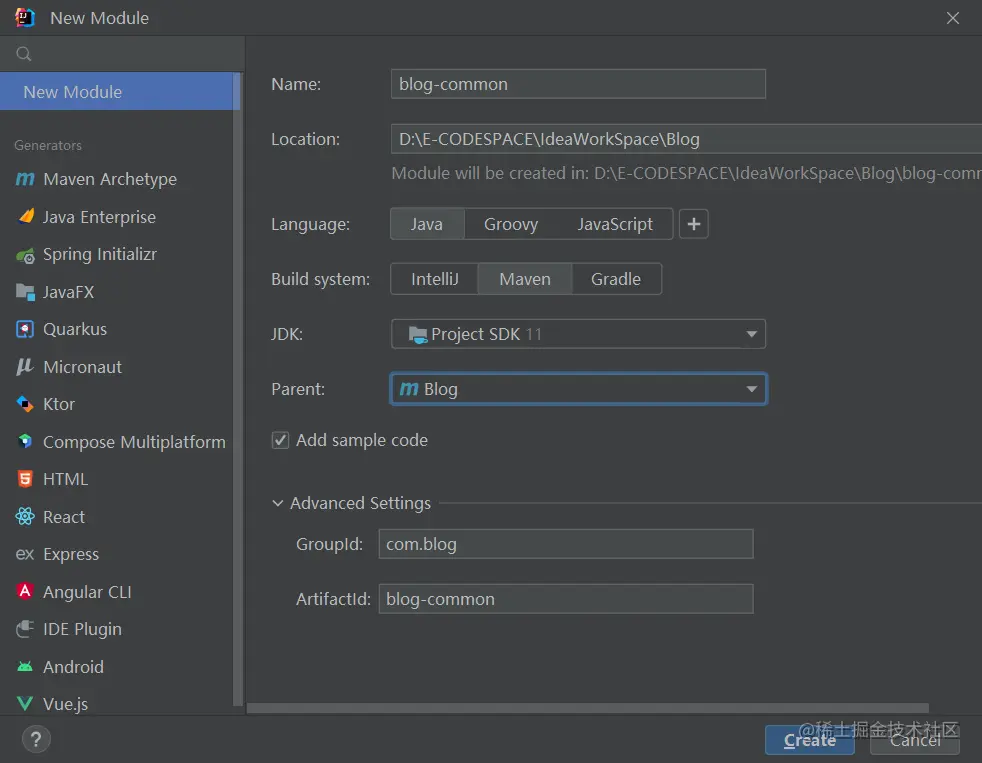Image resolution: width=982 pixels, height=763 pixels.
Task: Click the Compose Multiplatform icon
Action: click(25, 442)
